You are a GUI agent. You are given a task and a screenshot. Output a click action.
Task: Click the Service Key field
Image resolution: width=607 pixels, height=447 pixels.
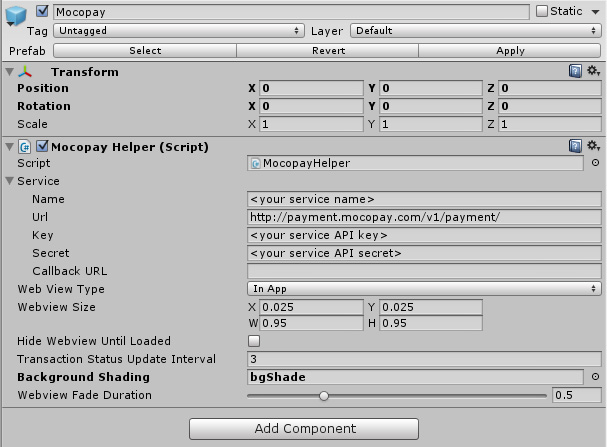pos(424,235)
